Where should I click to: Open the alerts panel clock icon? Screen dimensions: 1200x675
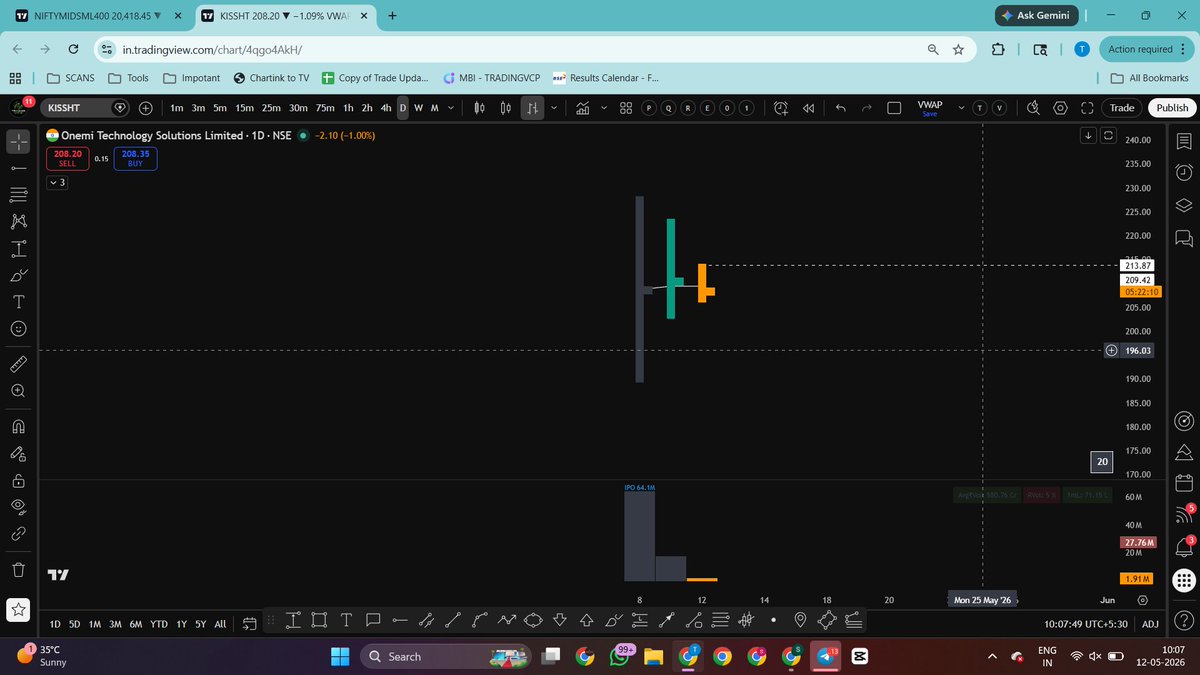click(x=1183, y=172)
